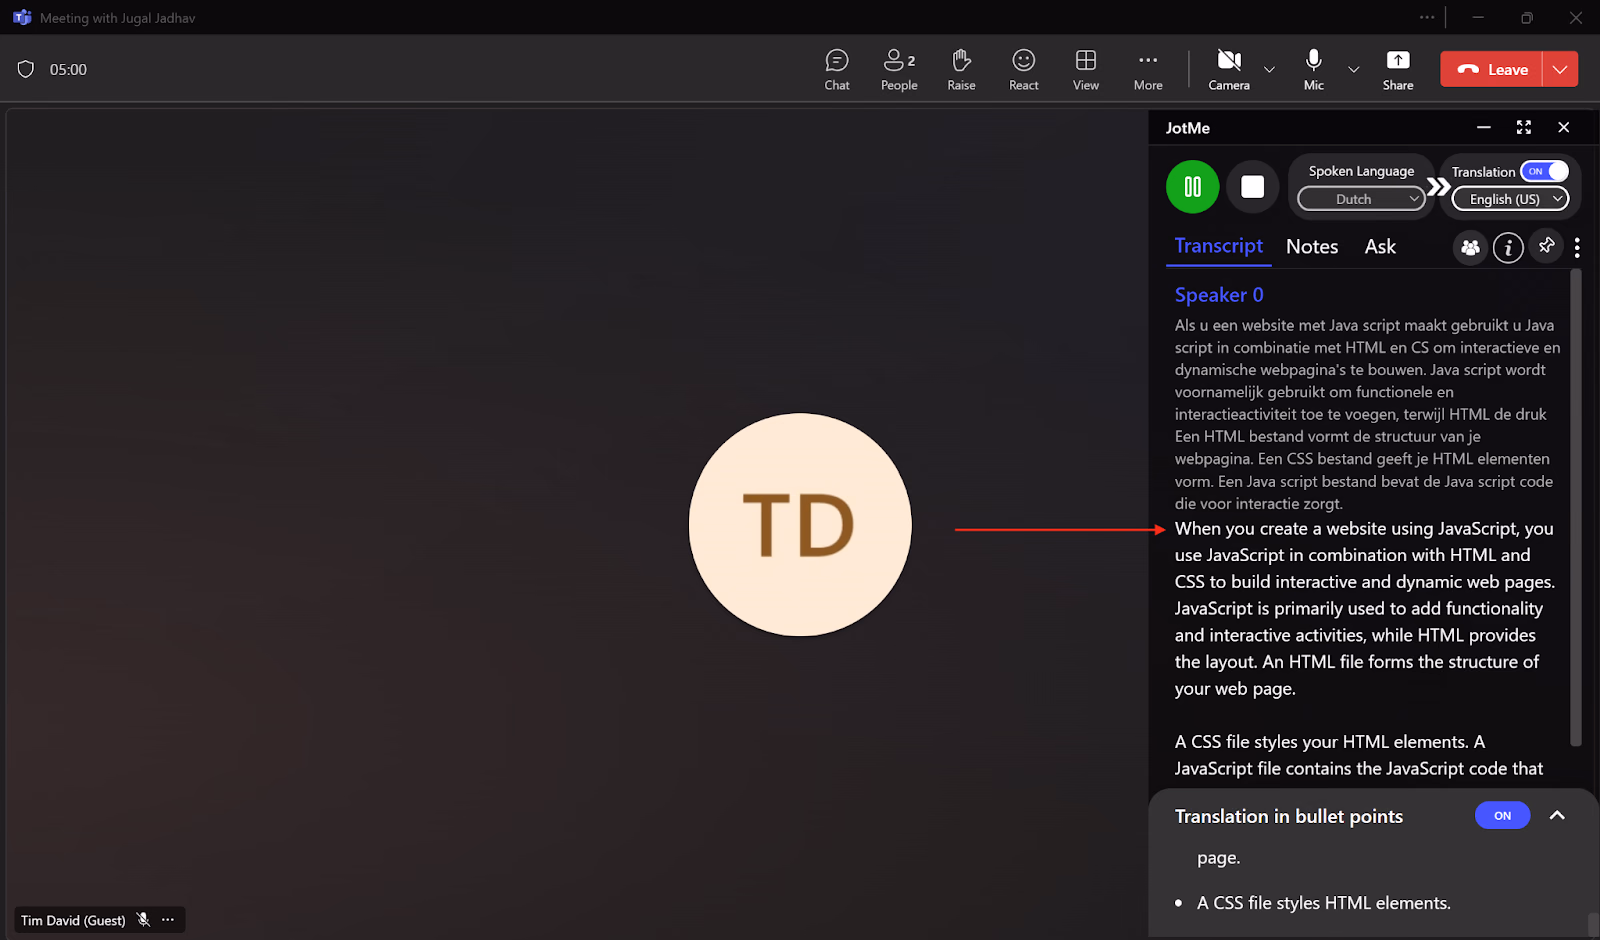Click the Tim David (Guest) name label
Screen dimensions: 1600x940
pos(73,920)
